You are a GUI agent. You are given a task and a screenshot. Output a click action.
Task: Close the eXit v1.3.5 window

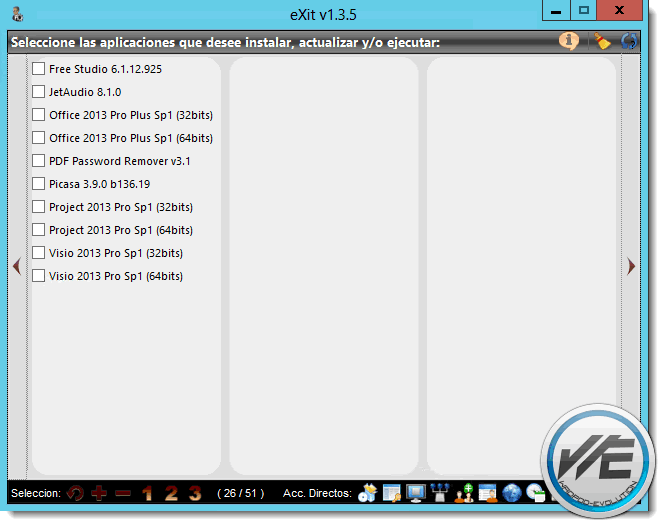pos(620,11)
